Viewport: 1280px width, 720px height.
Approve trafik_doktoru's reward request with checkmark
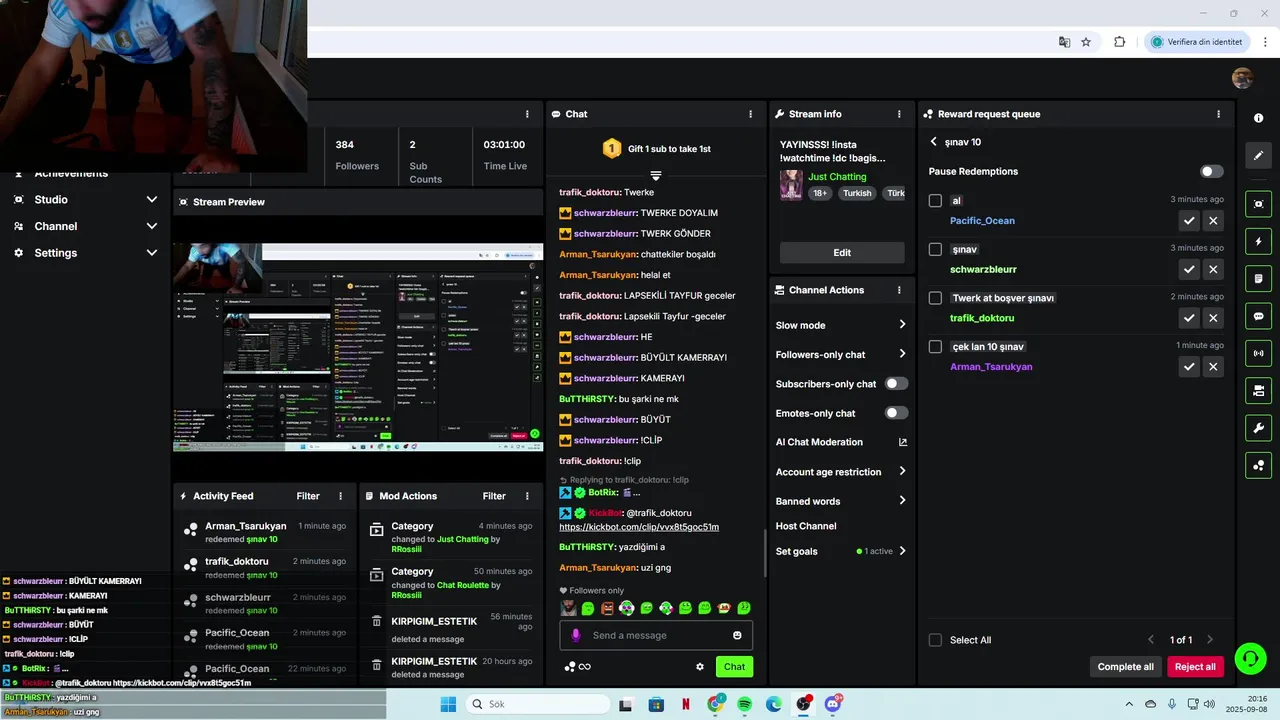[1189, 318]
